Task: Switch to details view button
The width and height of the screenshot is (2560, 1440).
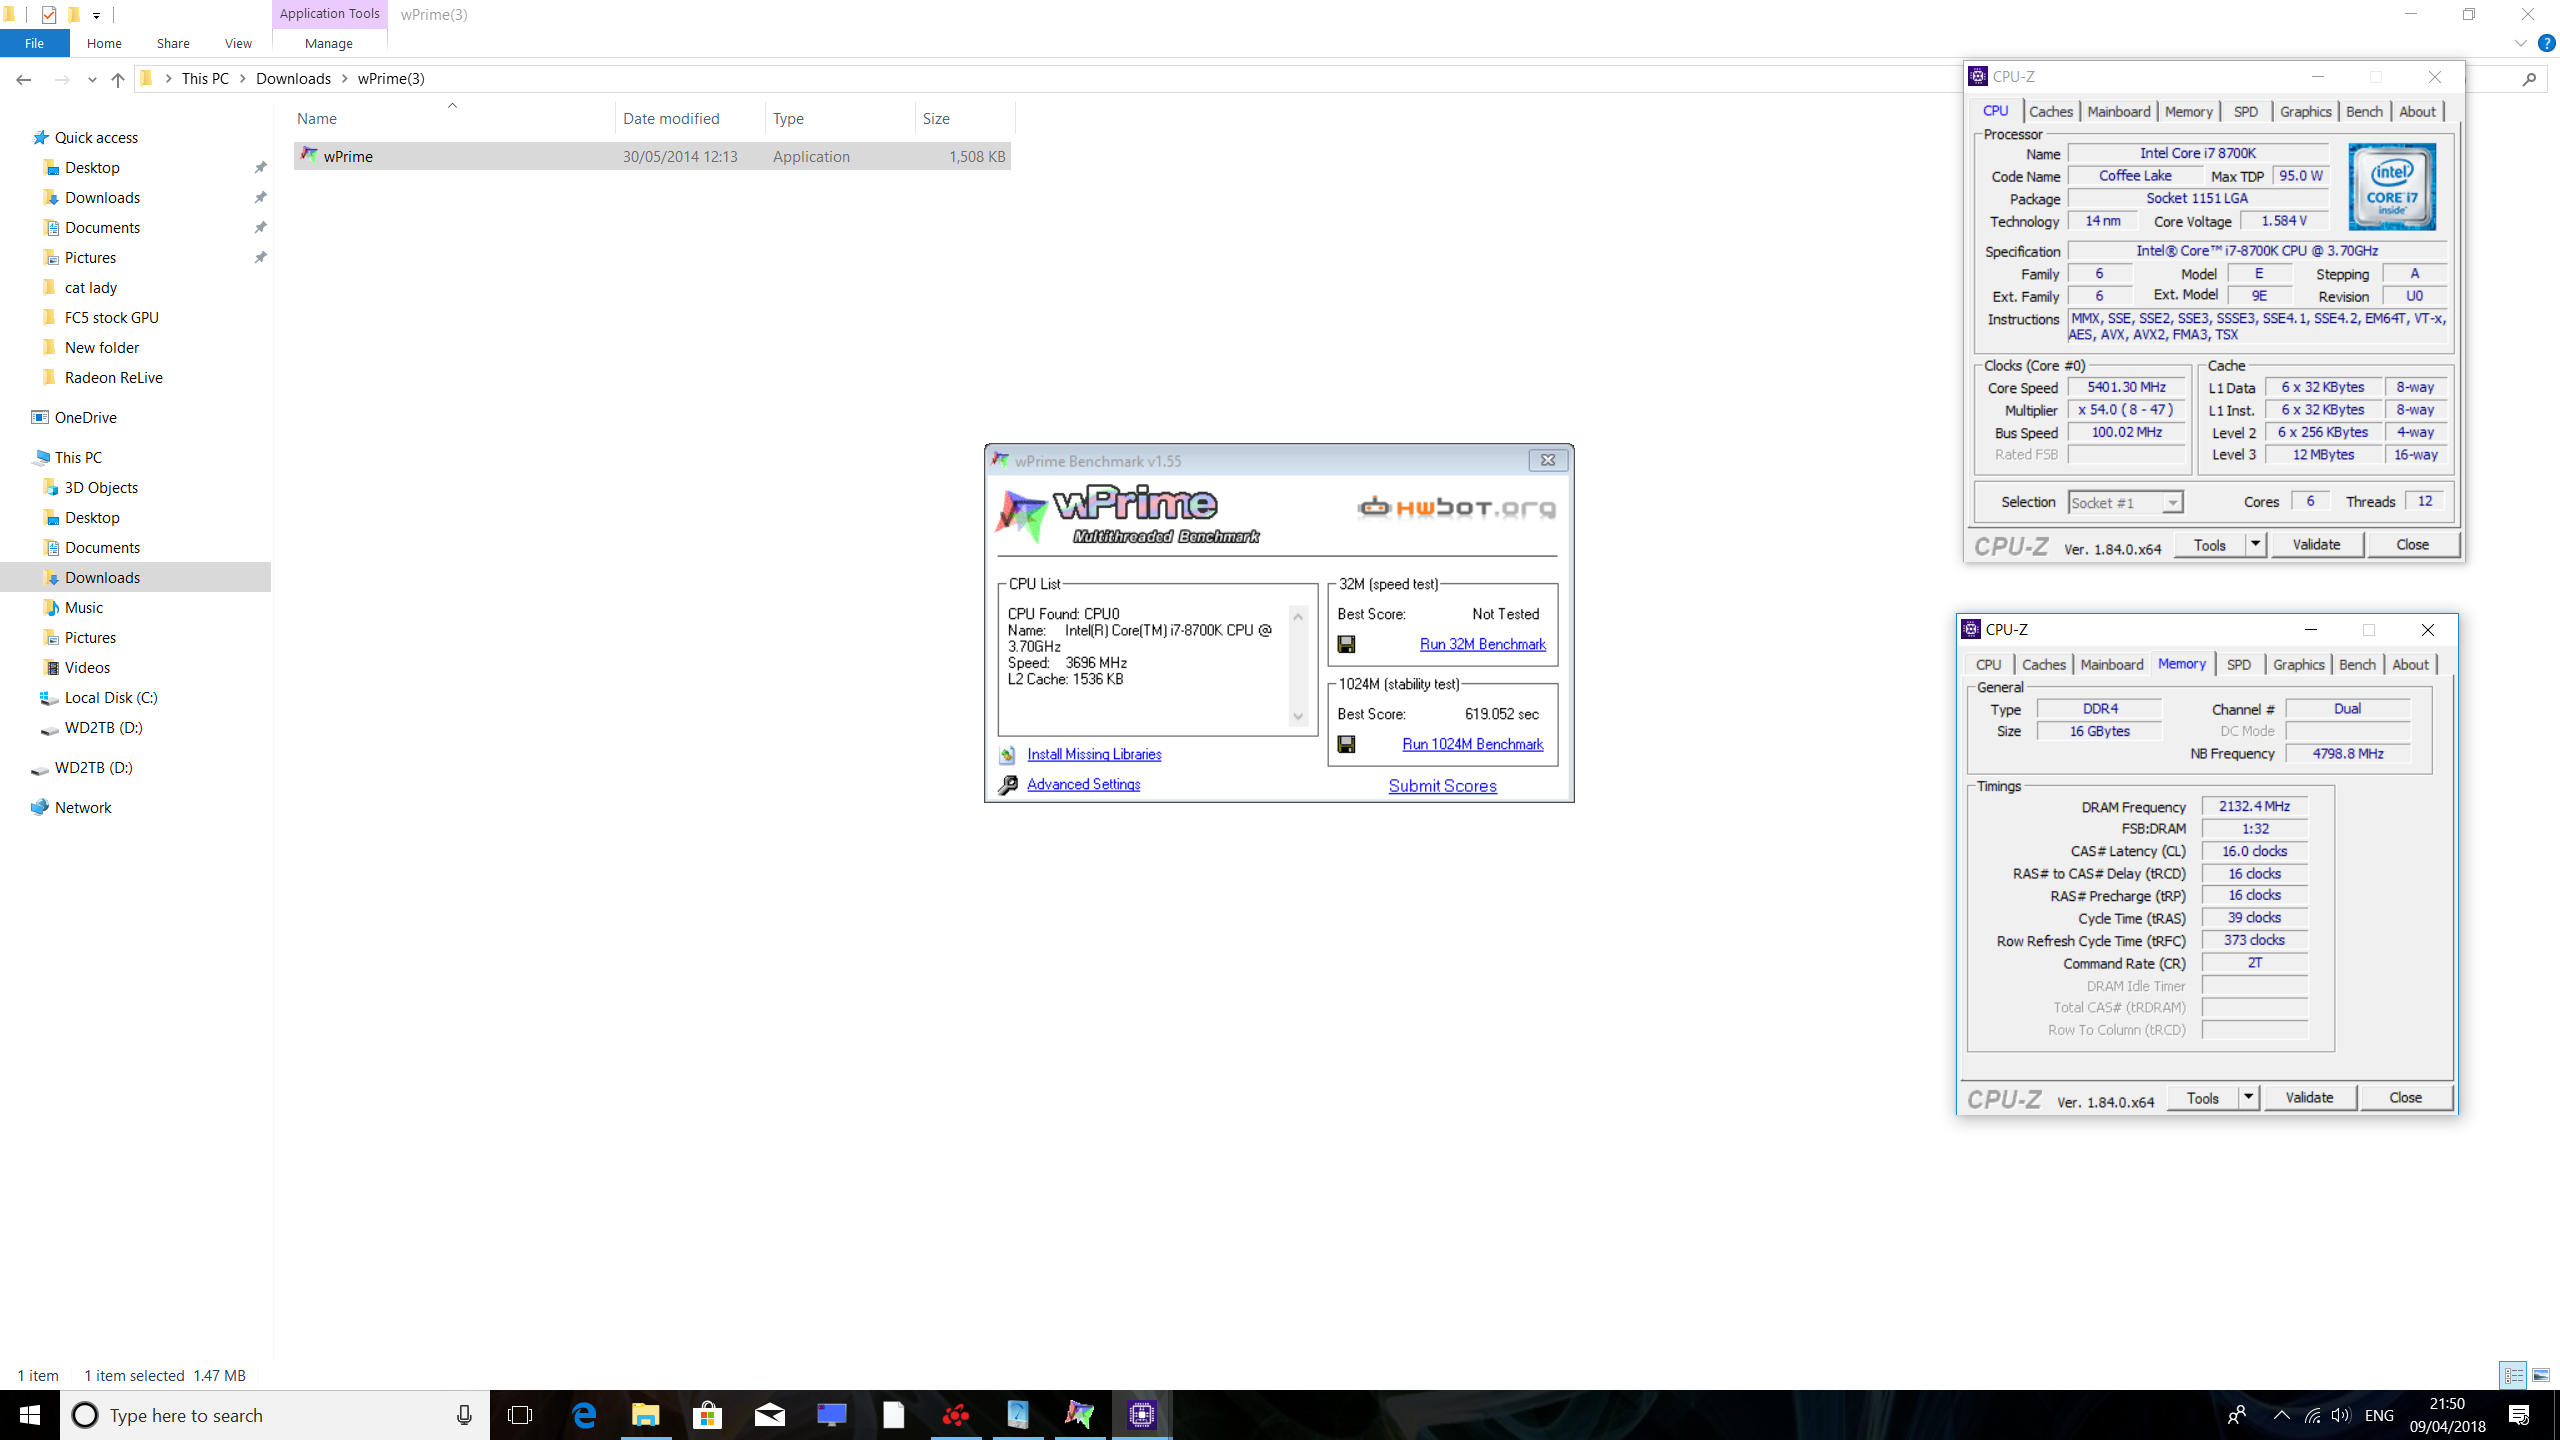Action: click(2514, 1376)
